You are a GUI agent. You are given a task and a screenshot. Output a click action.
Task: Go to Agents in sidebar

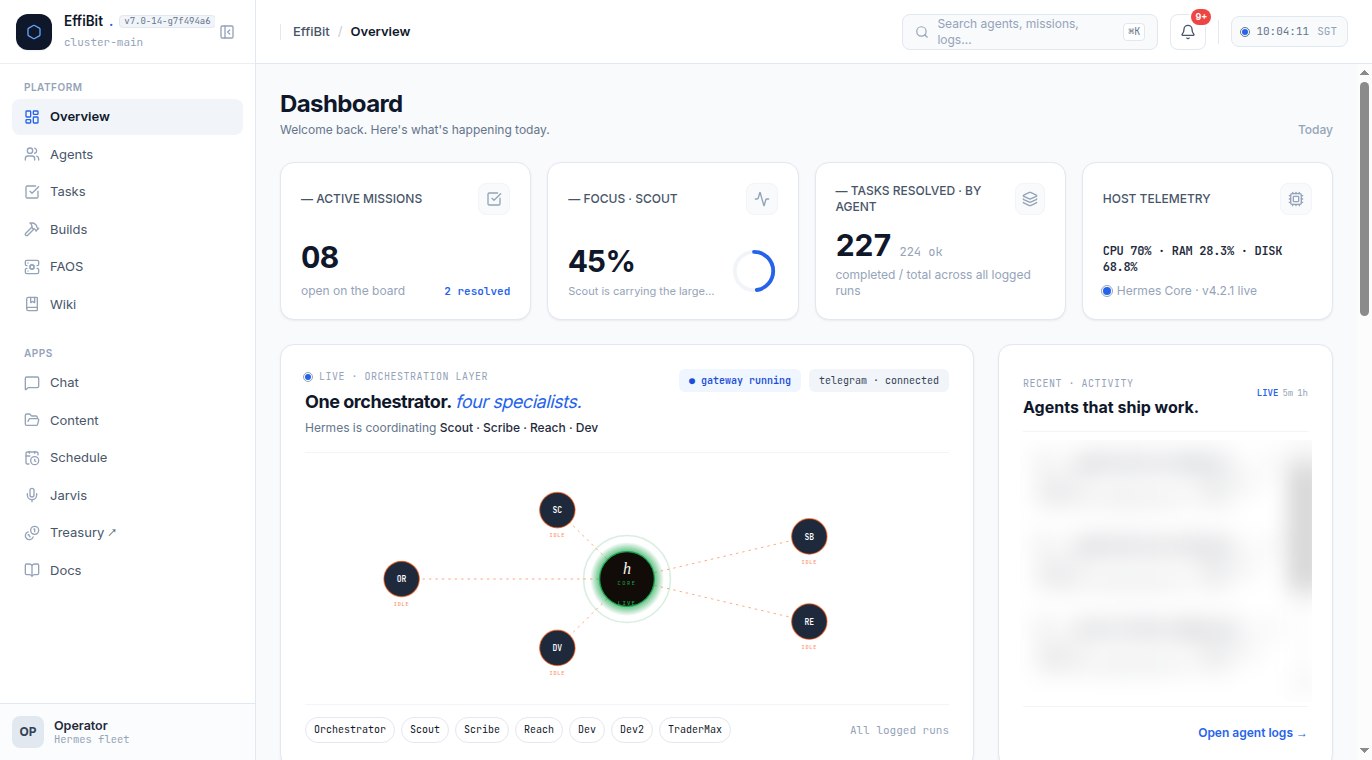pos(127,155)
